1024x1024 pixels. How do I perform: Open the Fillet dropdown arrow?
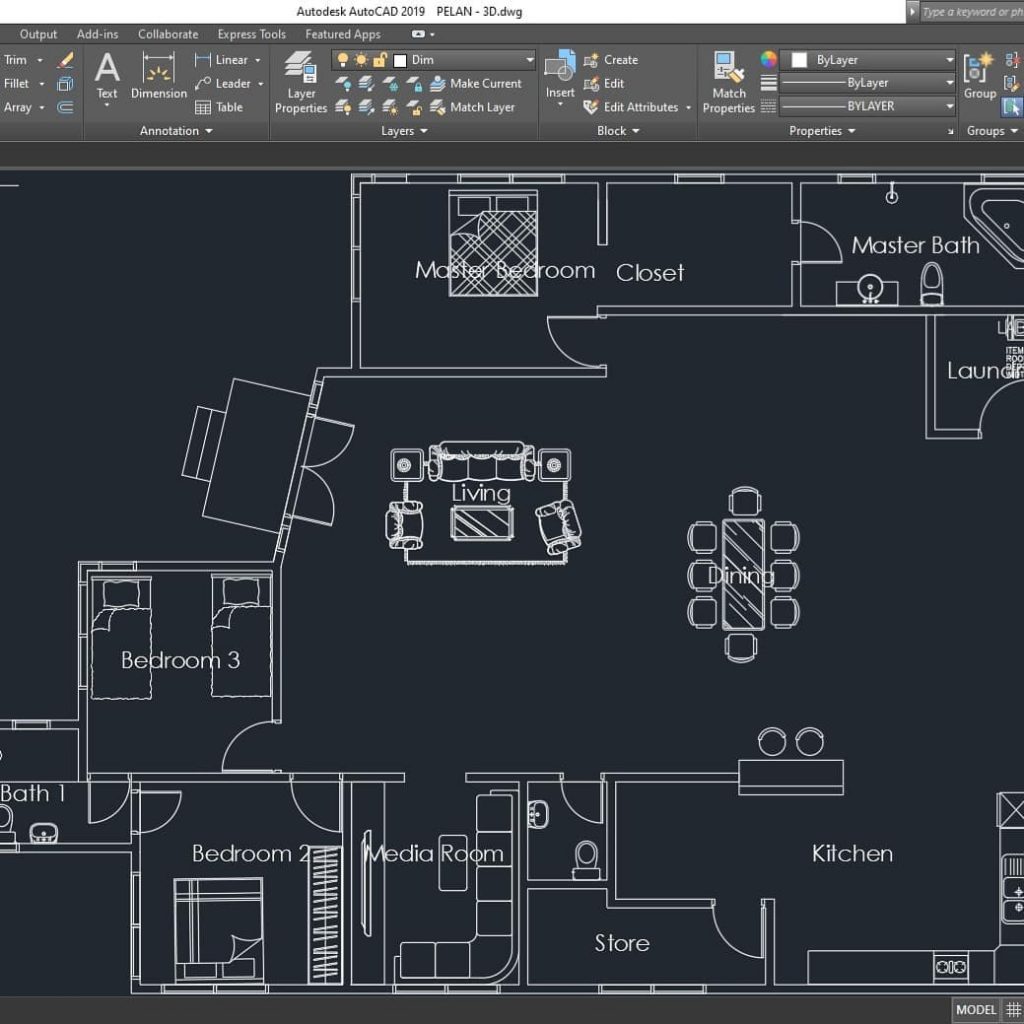41,84
